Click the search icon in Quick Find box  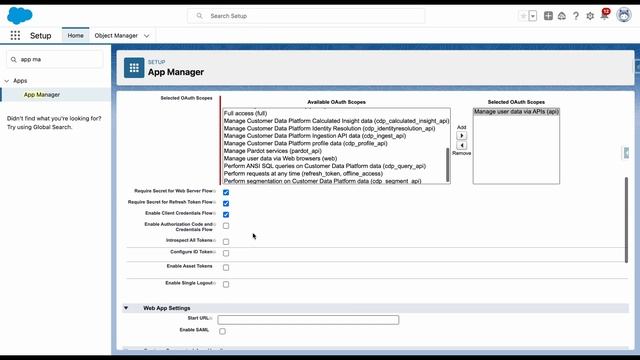coord(13,60)
